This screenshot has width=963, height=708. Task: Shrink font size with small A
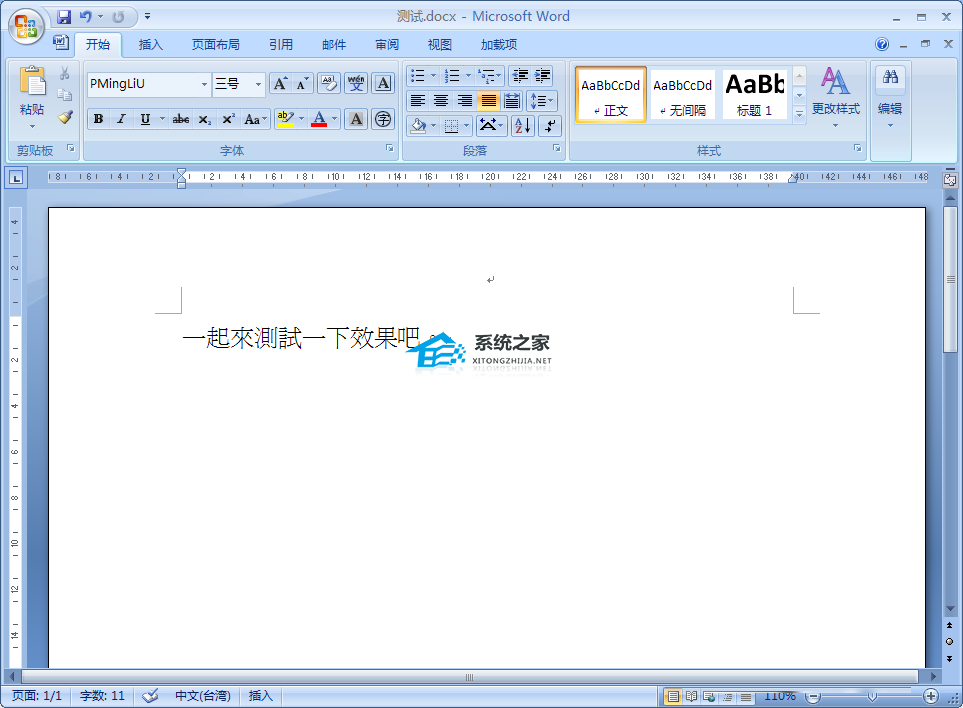coord(302,84)
